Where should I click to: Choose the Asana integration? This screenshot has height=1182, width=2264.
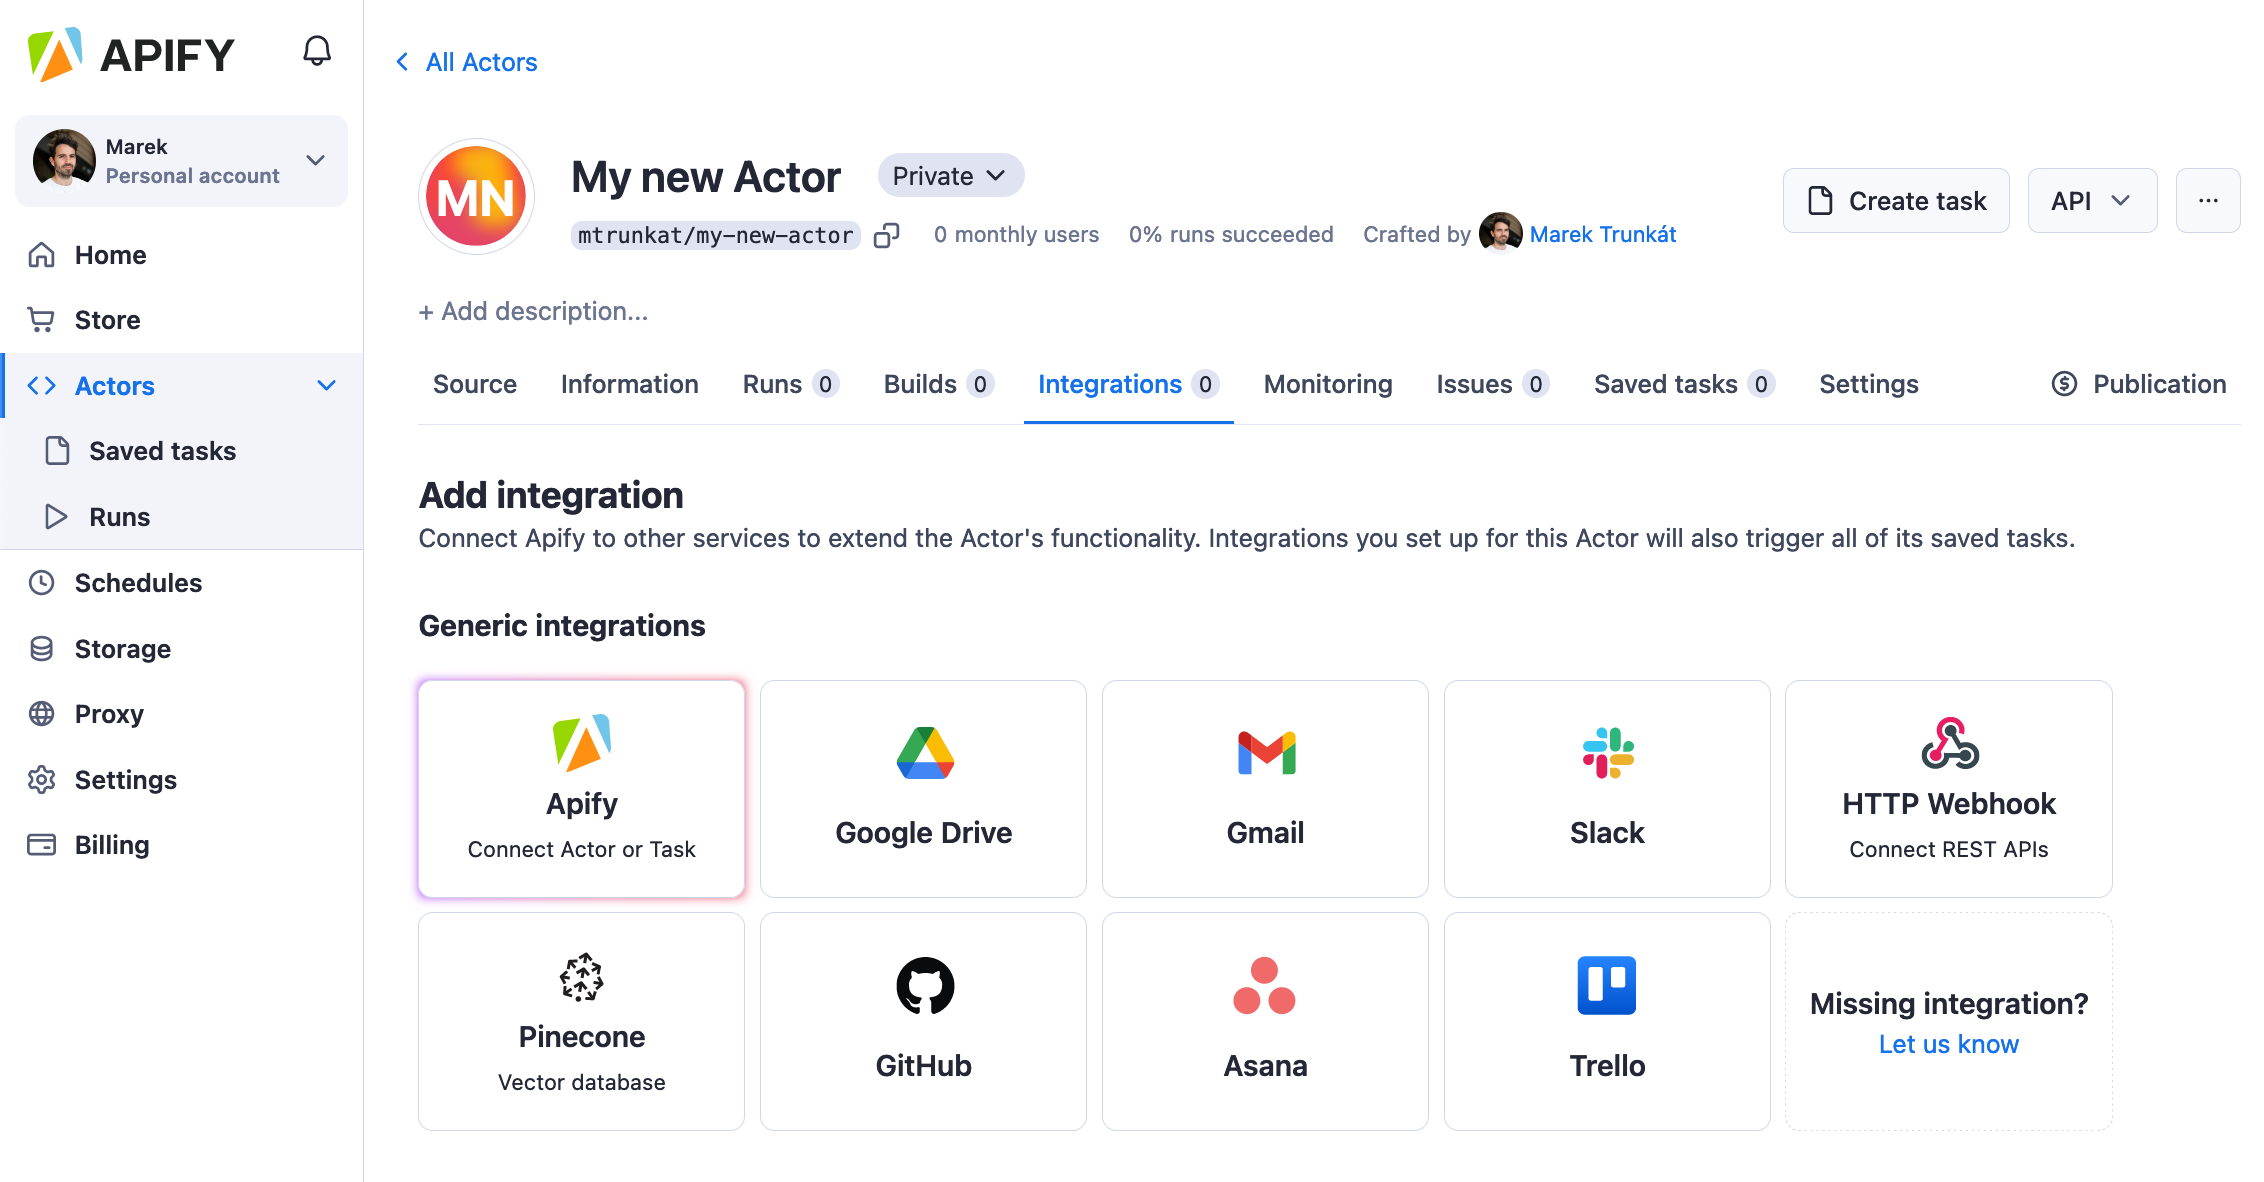click(1264, 1020)
